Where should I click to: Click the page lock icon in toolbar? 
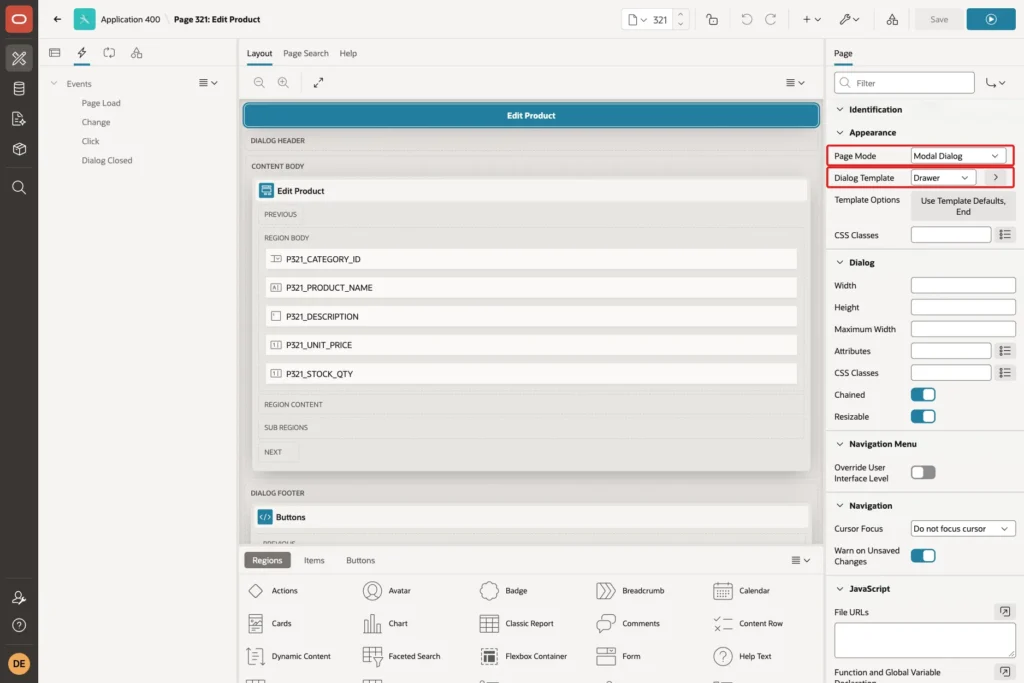tap(712, 19)
